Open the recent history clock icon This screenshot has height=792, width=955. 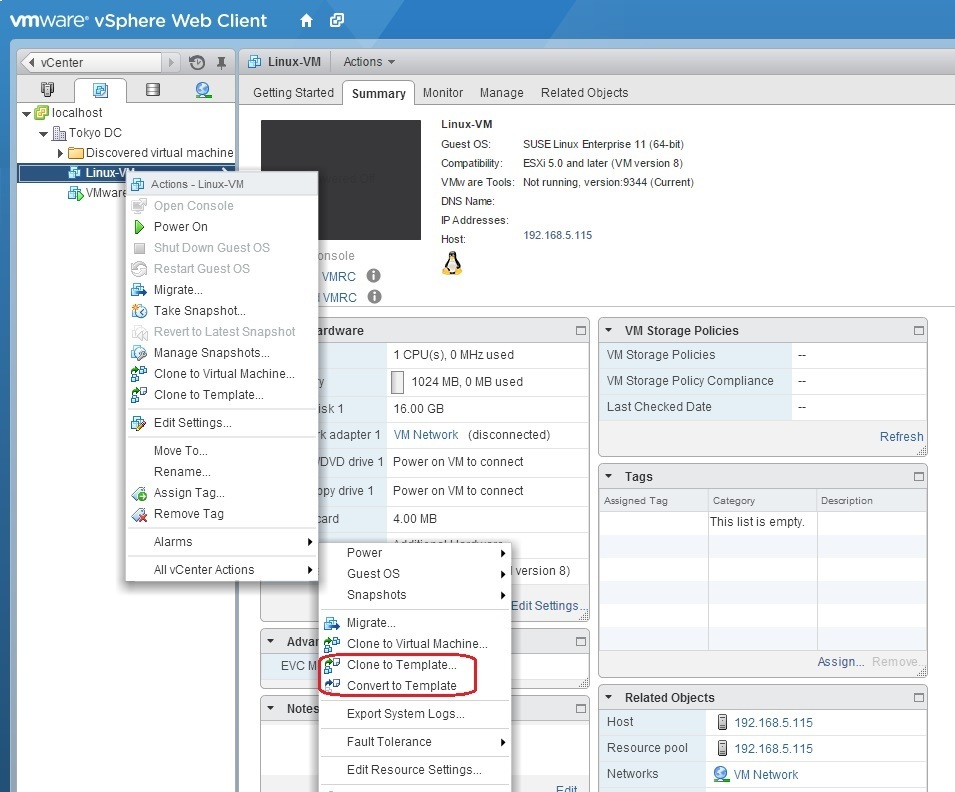(x=197, y=62)
